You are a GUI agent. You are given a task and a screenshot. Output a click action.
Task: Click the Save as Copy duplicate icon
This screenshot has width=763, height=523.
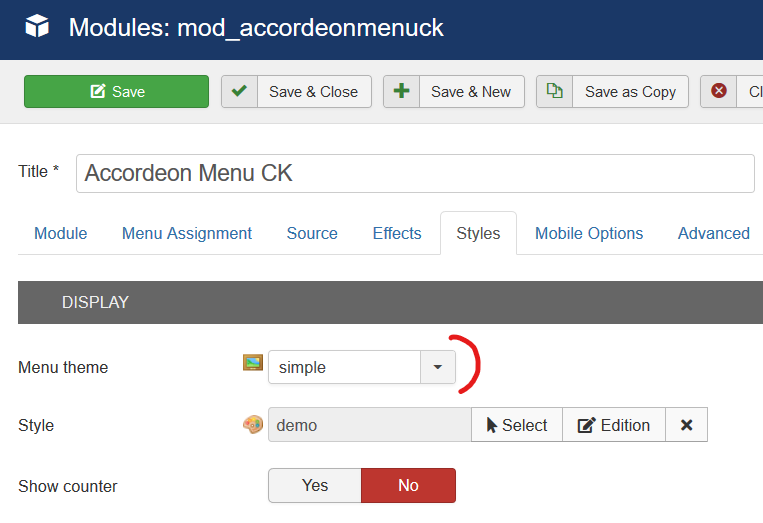[555, 91]
